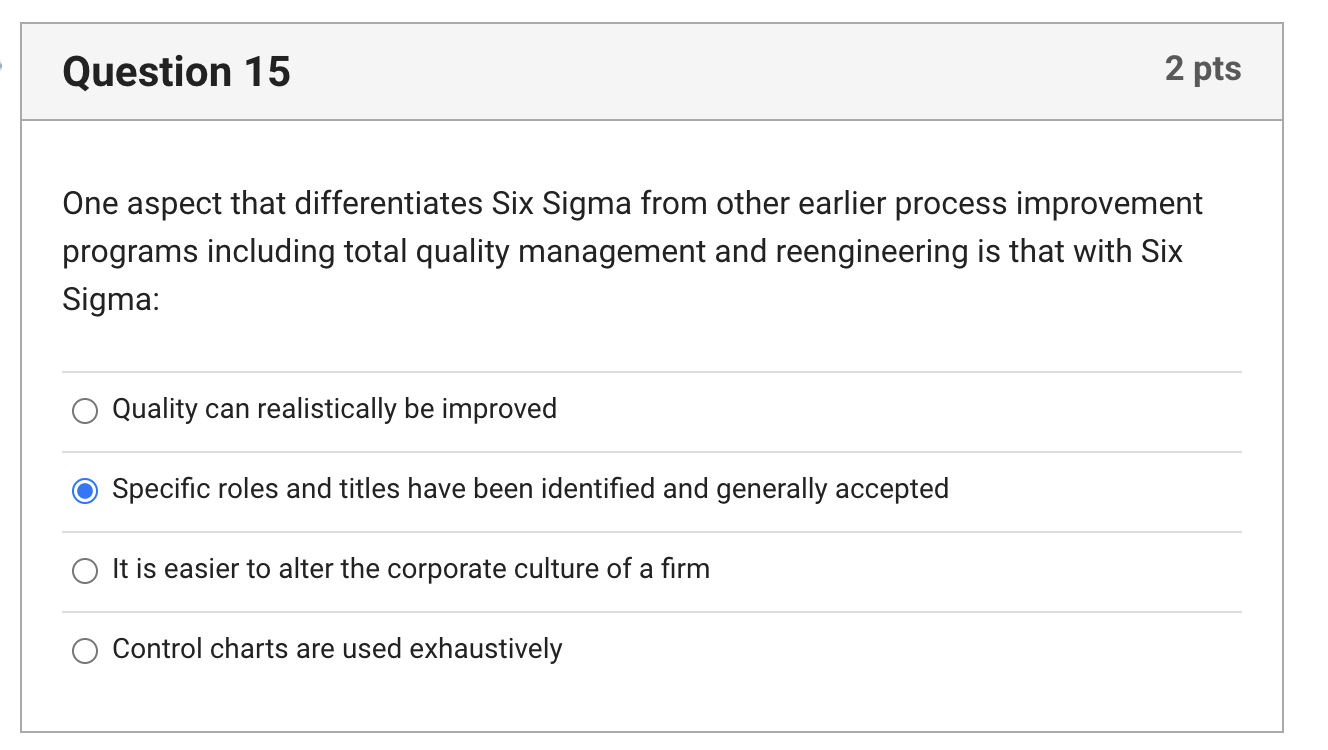Screen dimensions: 1328x750
Task: Select 'Specific roles and titles have been identified' option
Action: coord(85,490)
